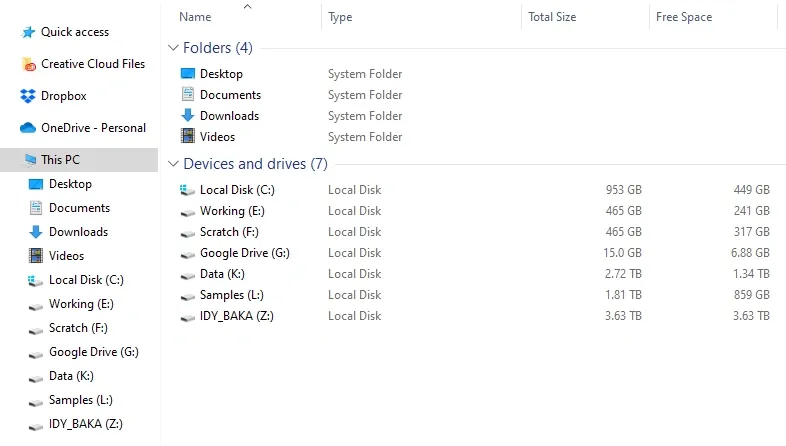Select Local Disk (C:) name in drives list
786x446 pixels.
(237, 190)
